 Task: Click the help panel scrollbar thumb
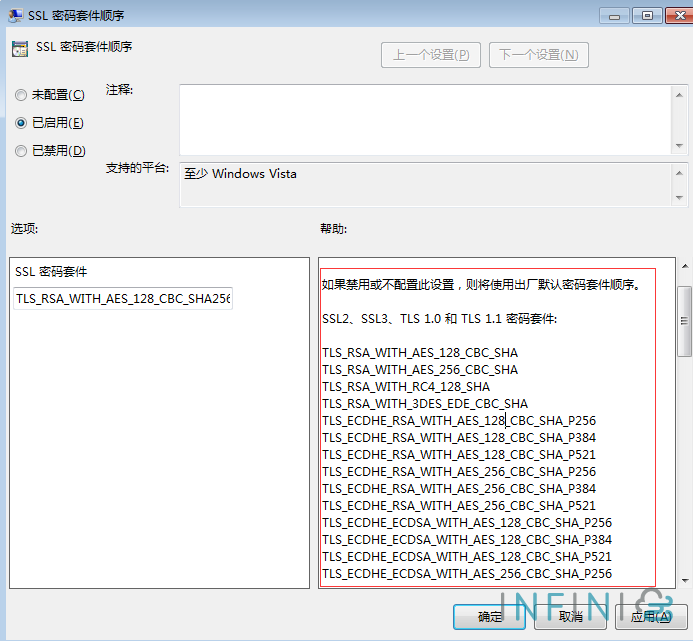pos(685,321)
